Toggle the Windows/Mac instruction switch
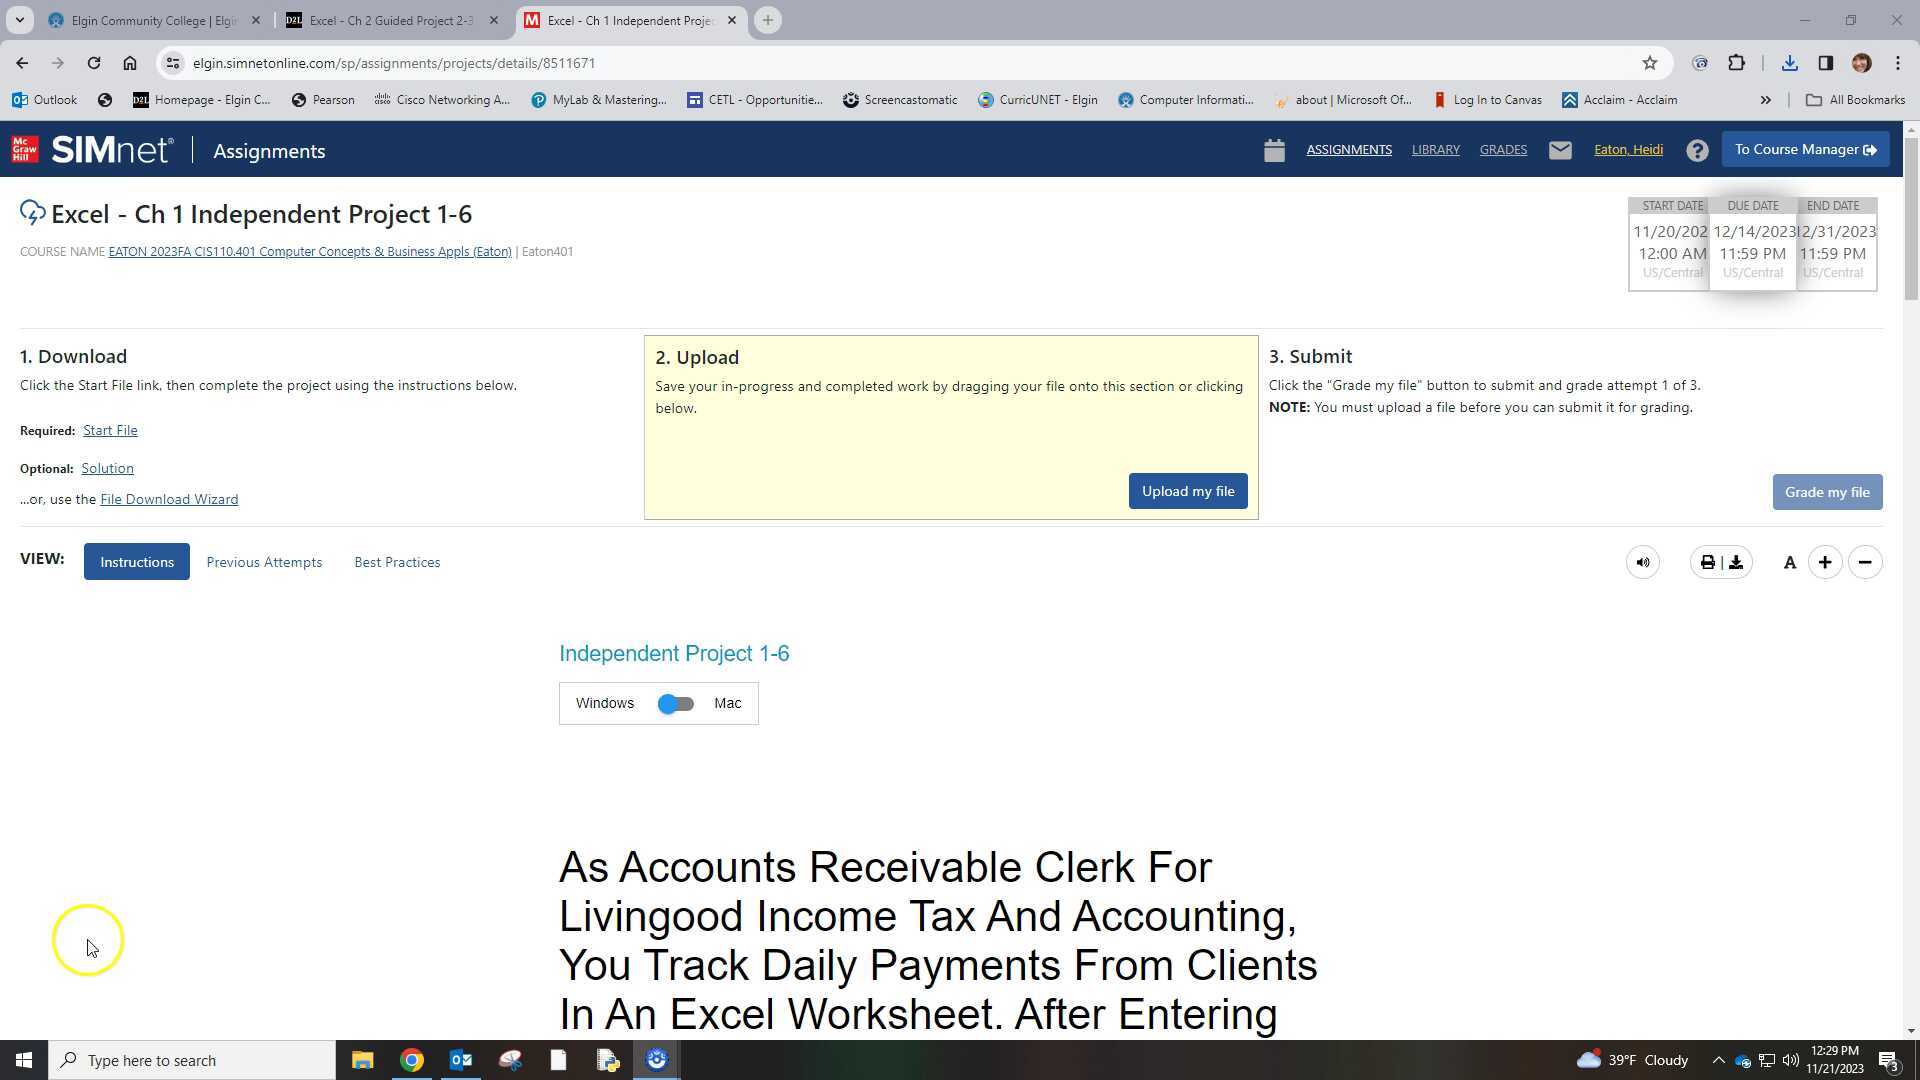Screen dimensions: 1920x1080 point(675,704)
